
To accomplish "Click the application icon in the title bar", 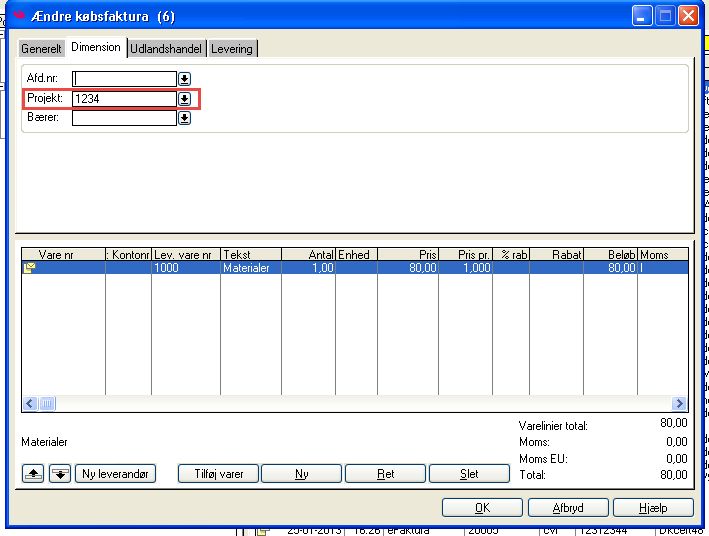I will pos(19,15).
